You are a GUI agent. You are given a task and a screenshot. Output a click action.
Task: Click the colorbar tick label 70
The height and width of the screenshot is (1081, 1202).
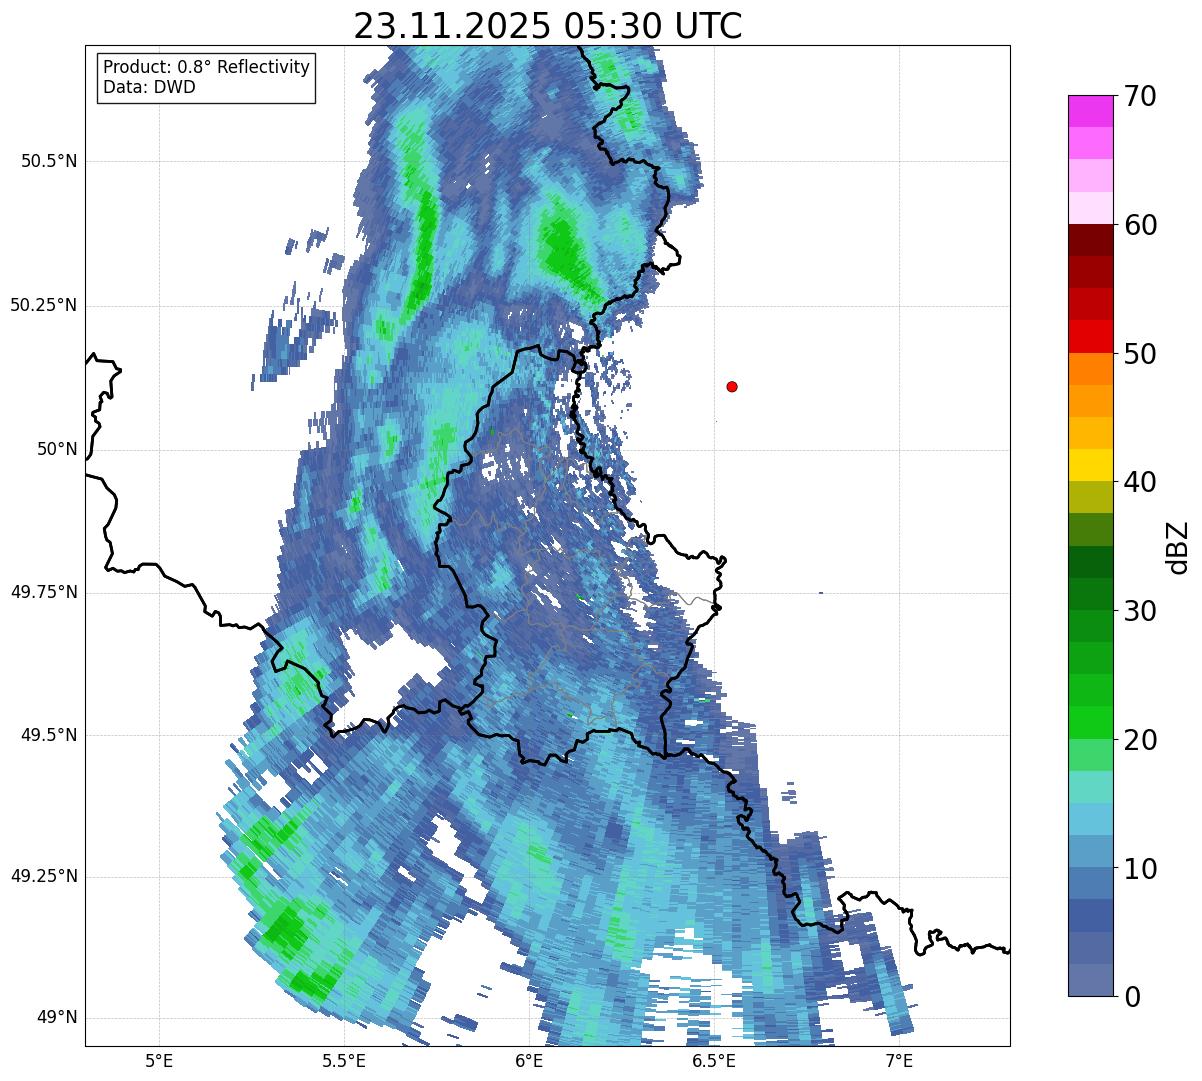click(x=1140, y=96)
